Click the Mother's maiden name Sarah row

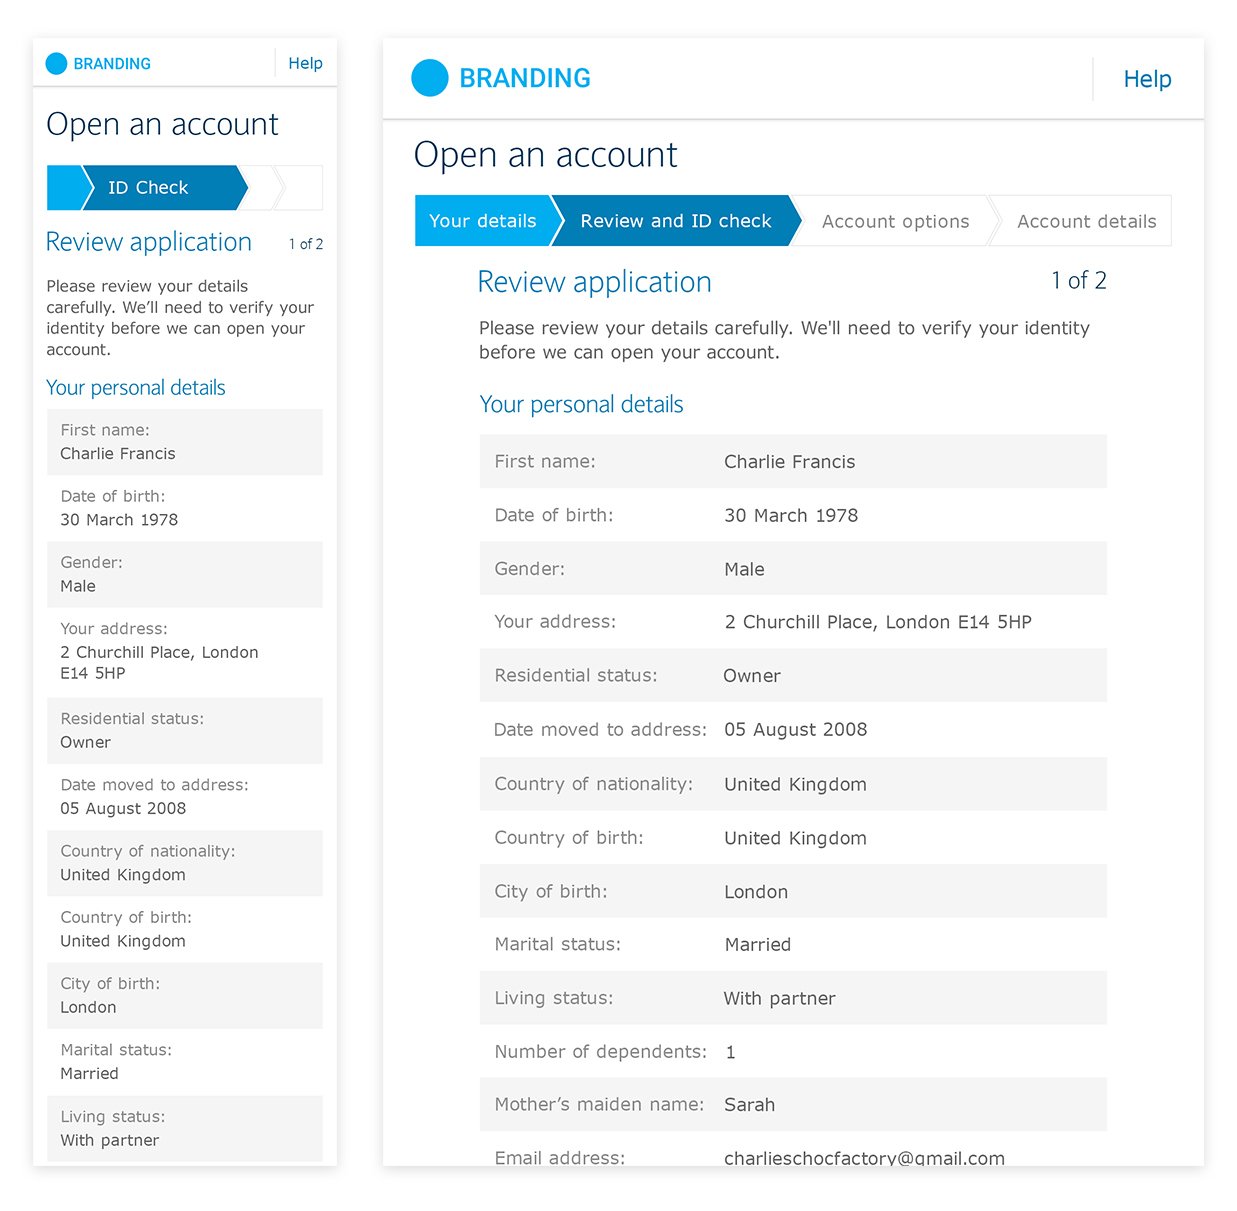tap(793, 1104)
